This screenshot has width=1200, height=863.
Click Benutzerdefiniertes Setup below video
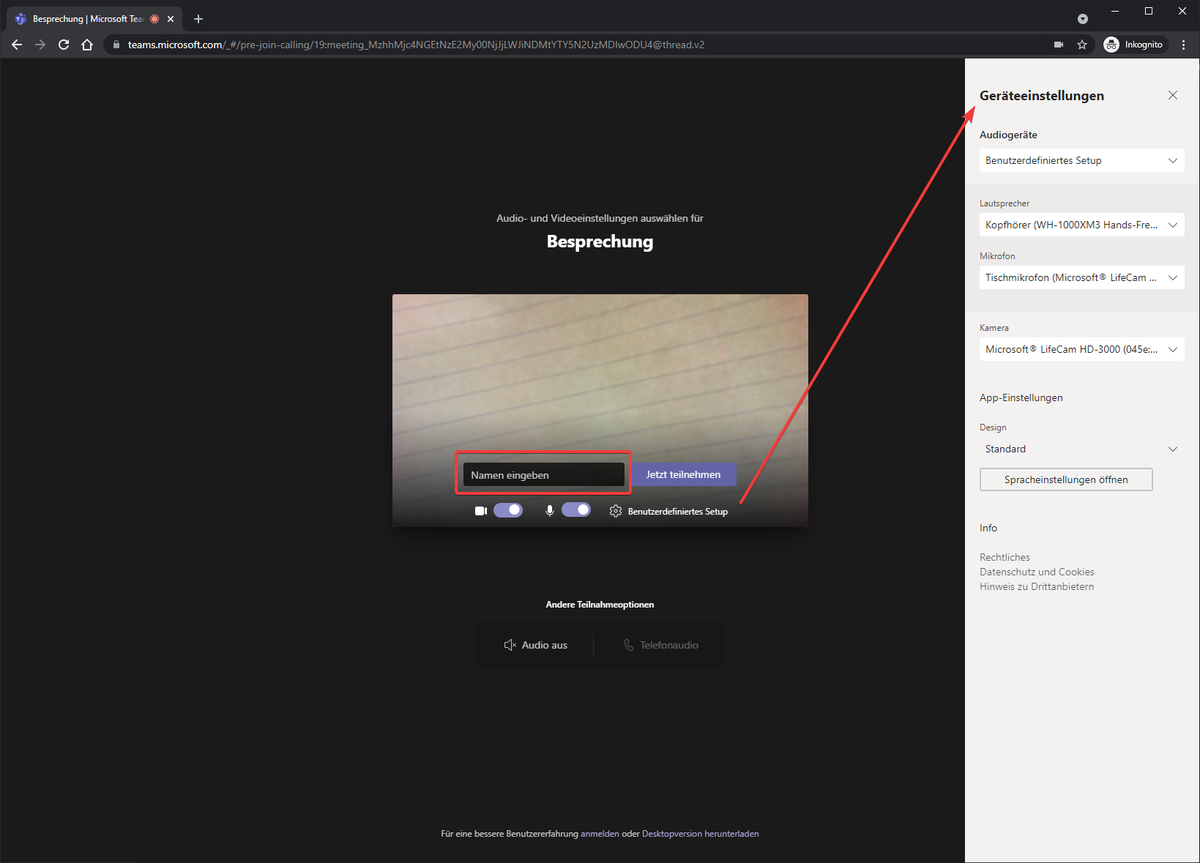(x=678, y=511)
